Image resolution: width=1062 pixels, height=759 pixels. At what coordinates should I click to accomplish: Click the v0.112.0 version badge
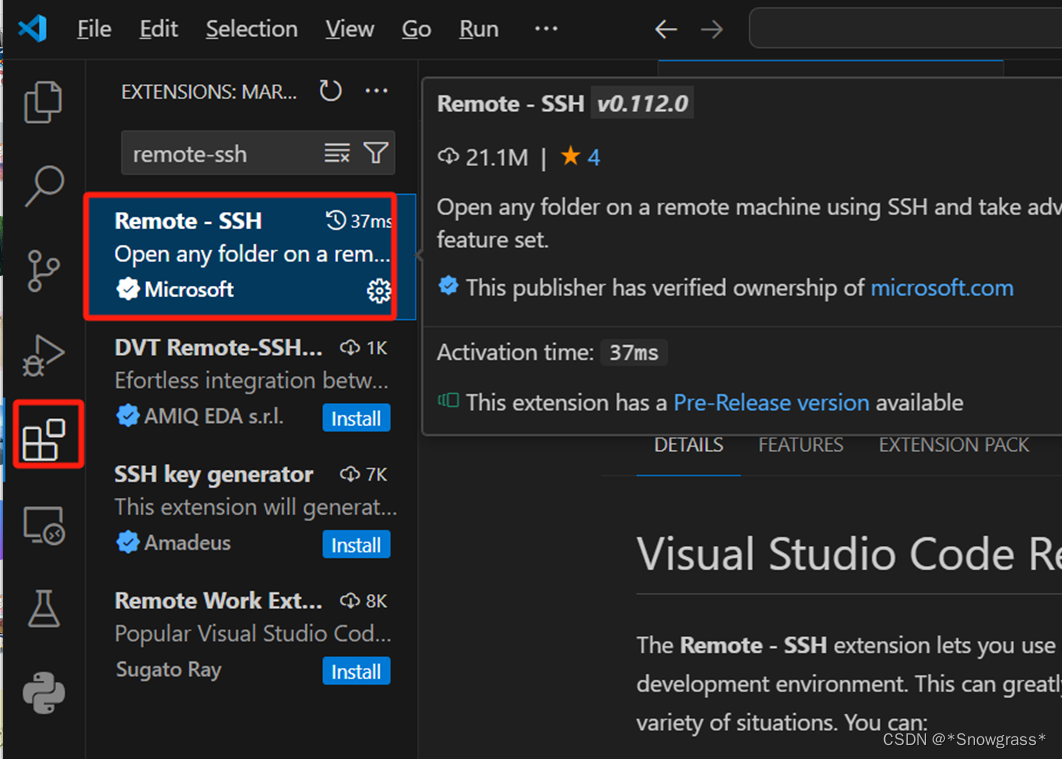(642, 104)
